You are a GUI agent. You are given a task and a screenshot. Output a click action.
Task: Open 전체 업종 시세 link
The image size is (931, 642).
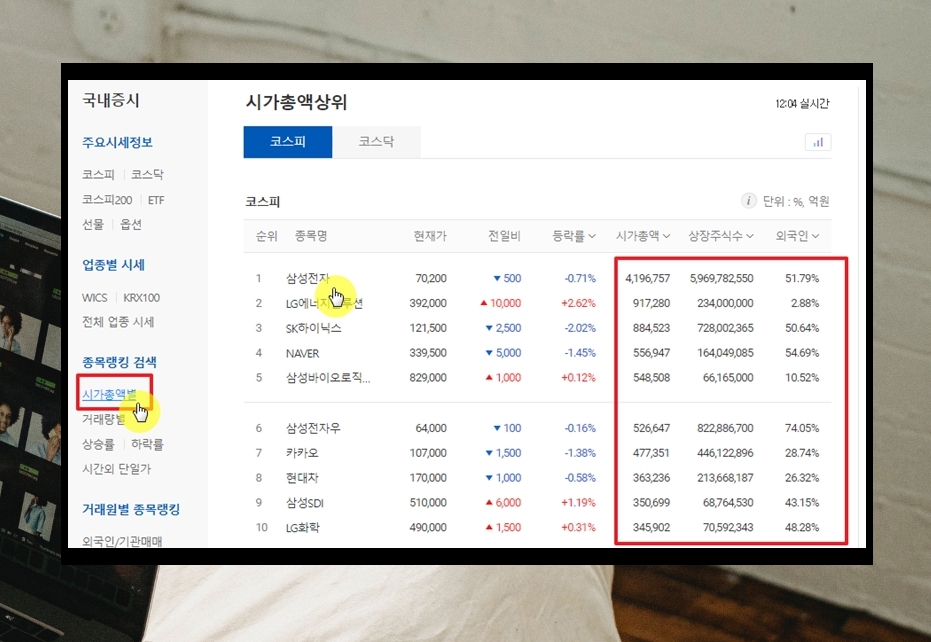[x=118, y=322]
